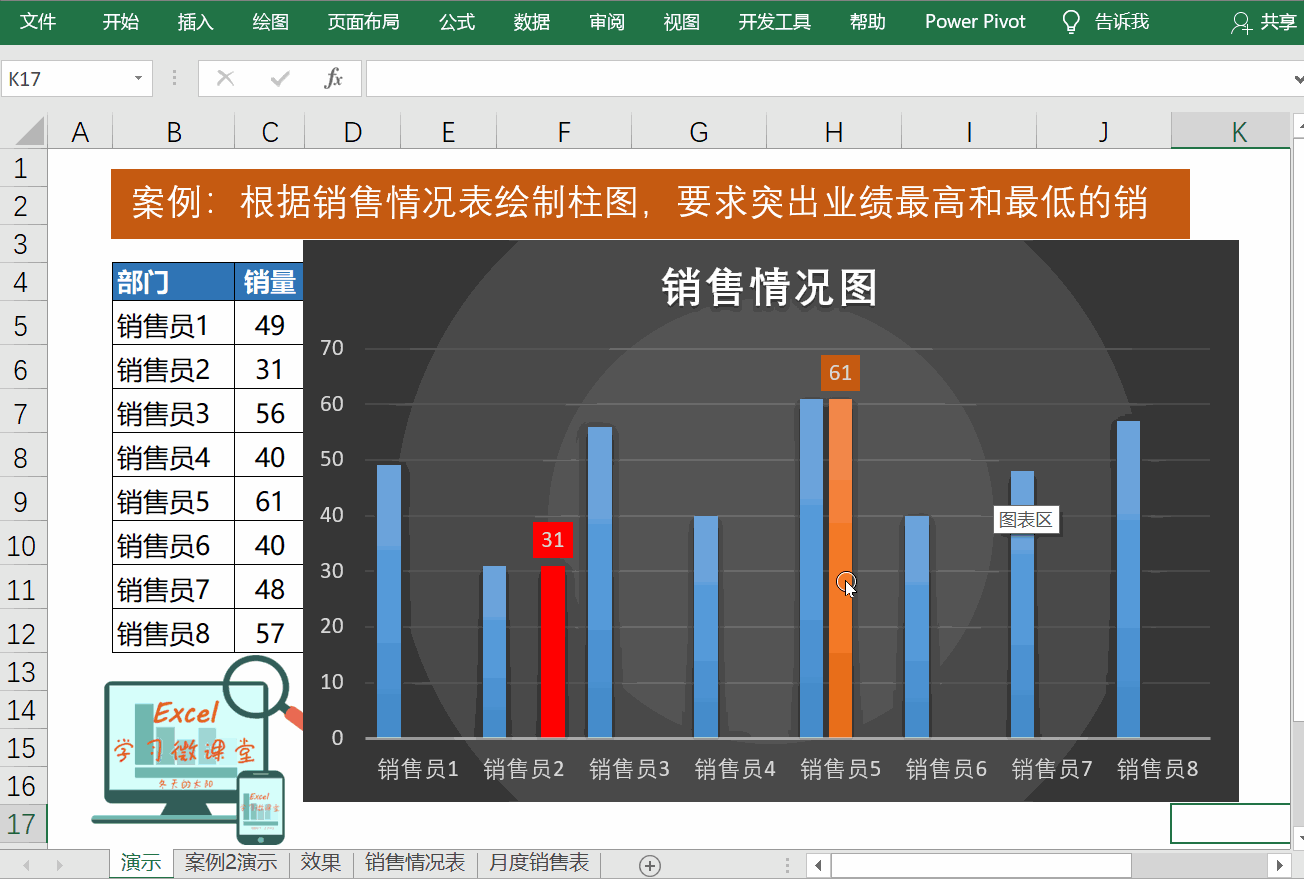Expand the formula bar chevron
Screen dimensions: 1304x879
(x=1297, y=78)
